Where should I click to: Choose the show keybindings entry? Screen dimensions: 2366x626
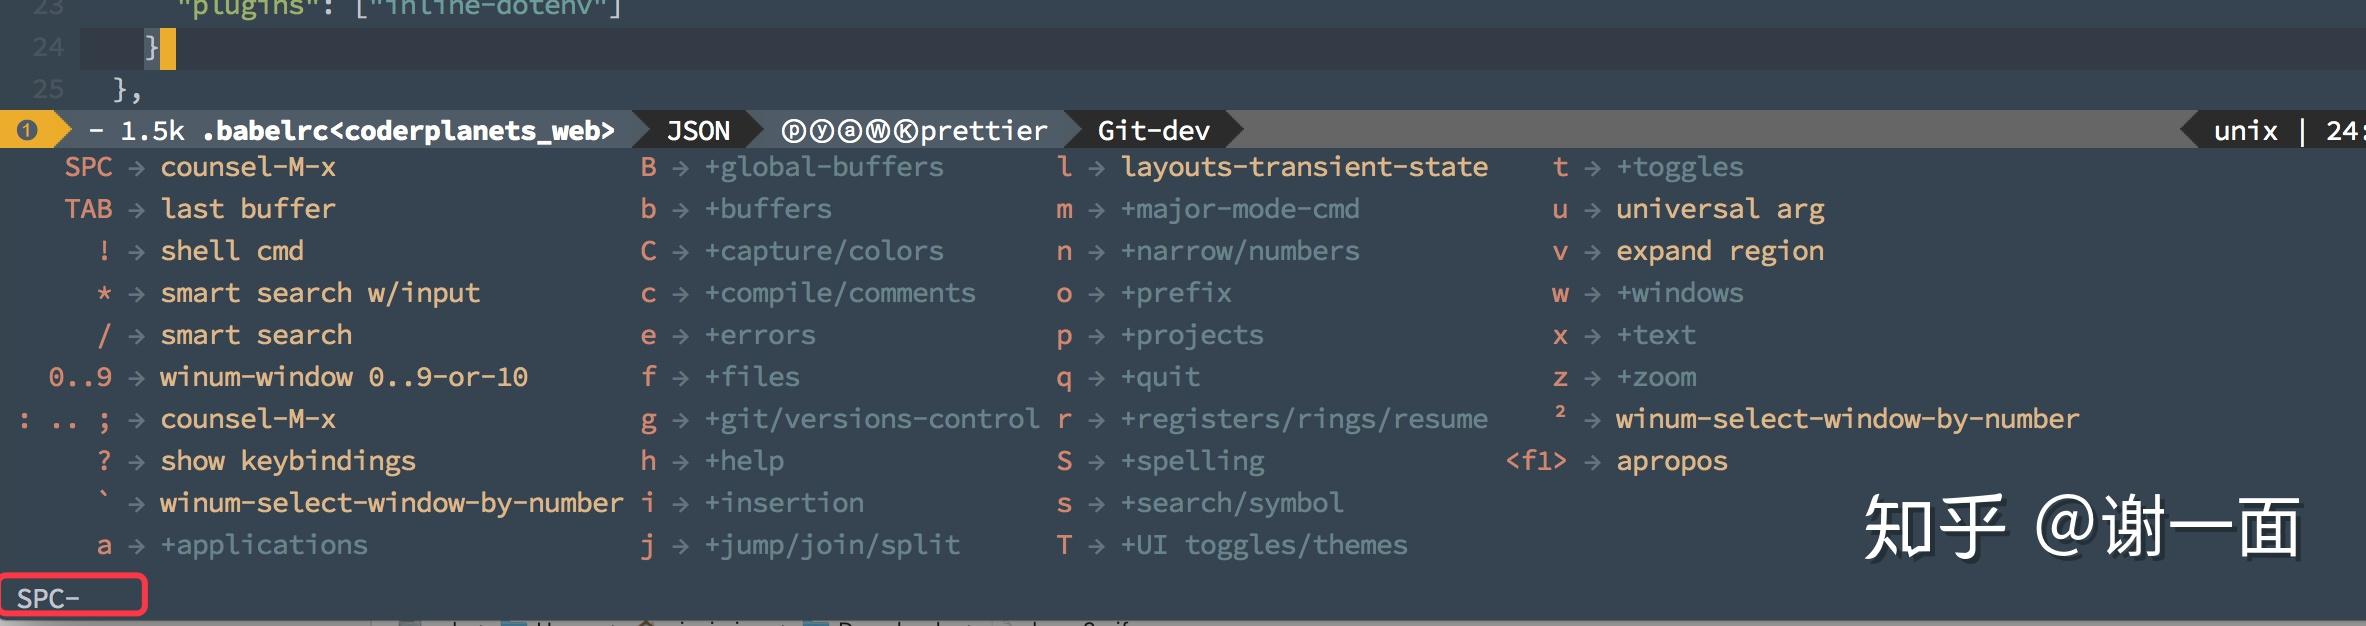288,461
